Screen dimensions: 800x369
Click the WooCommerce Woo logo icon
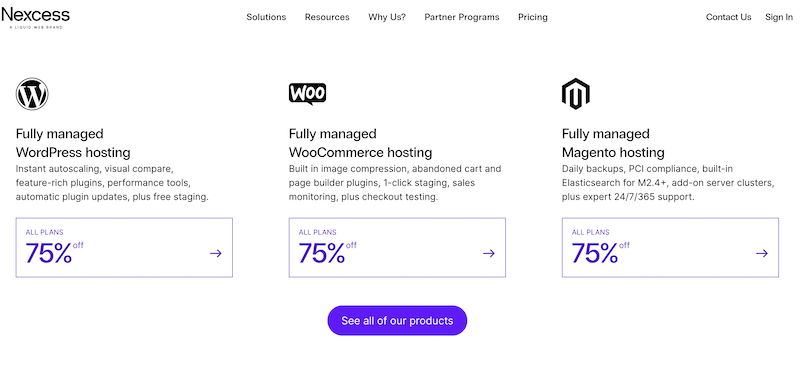click(x=307, y=94)
